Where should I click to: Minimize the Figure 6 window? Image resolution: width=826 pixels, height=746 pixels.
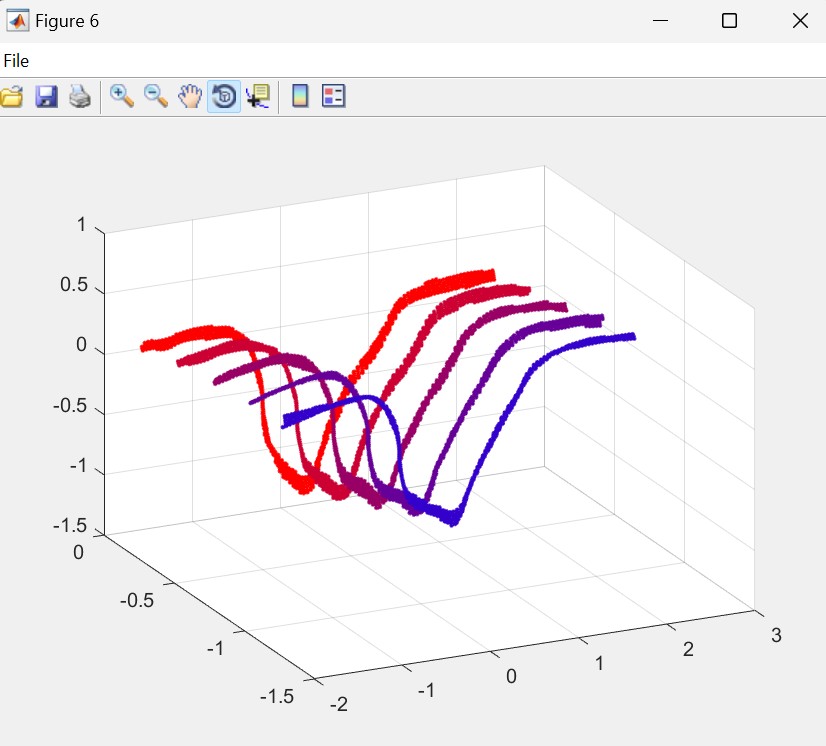(x=660, y=20)
